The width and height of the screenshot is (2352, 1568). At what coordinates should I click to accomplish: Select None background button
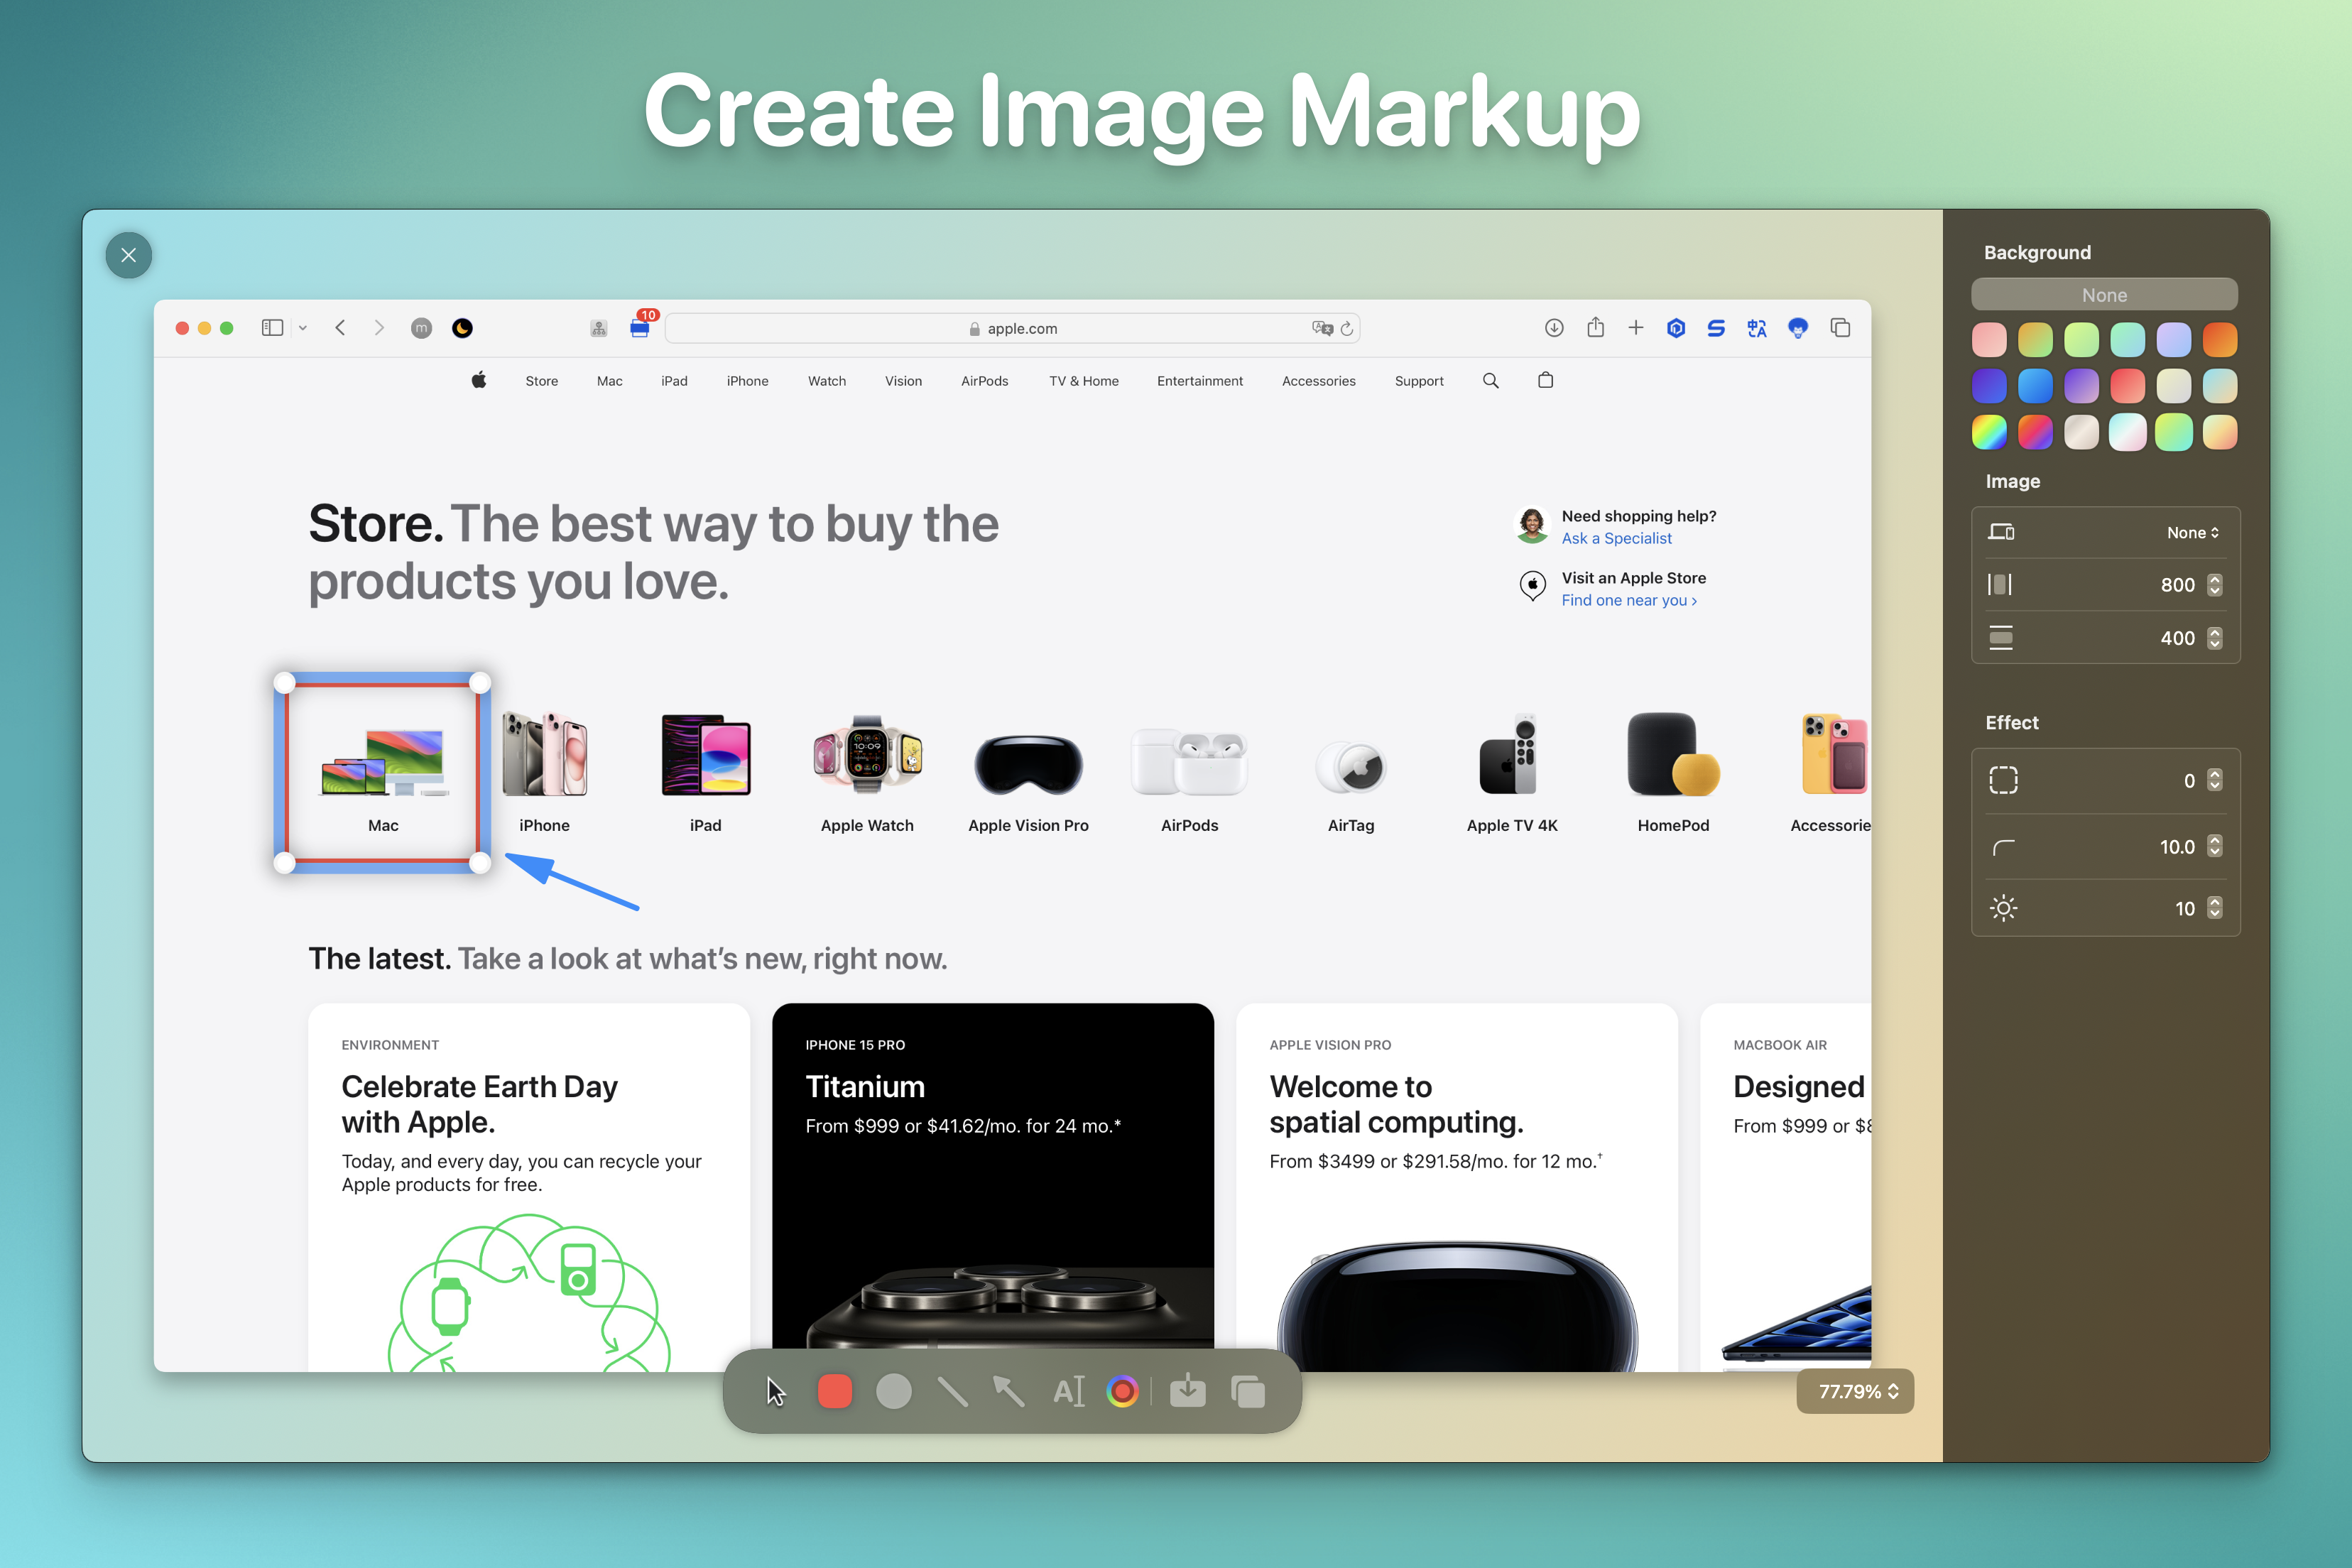pos(2104,295)
